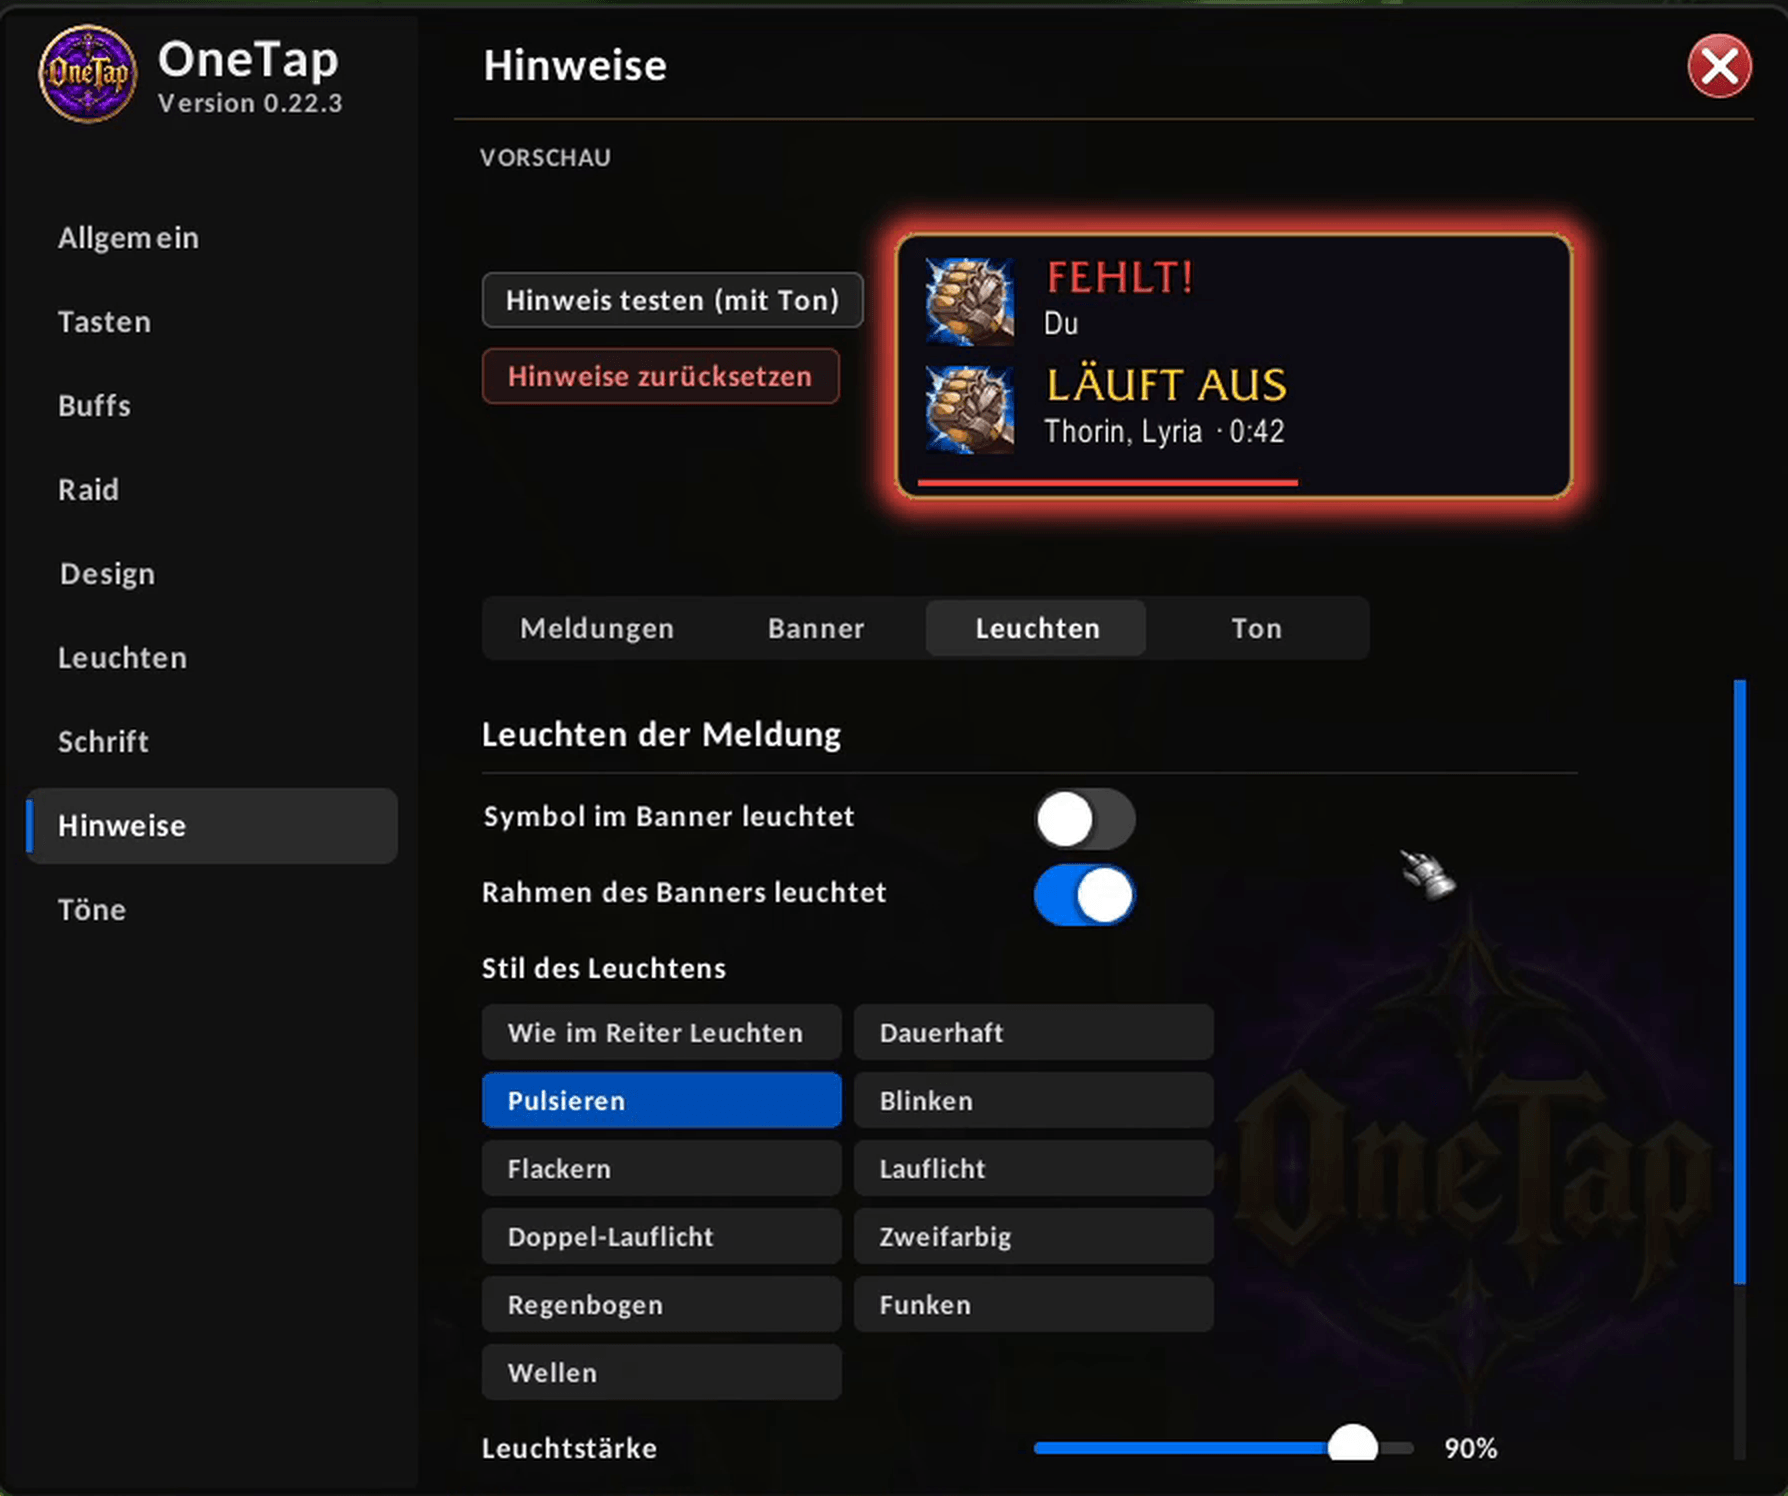Choose Wie im Reiter Leuchten style

pyautogui.click(x=661, y=1032)
